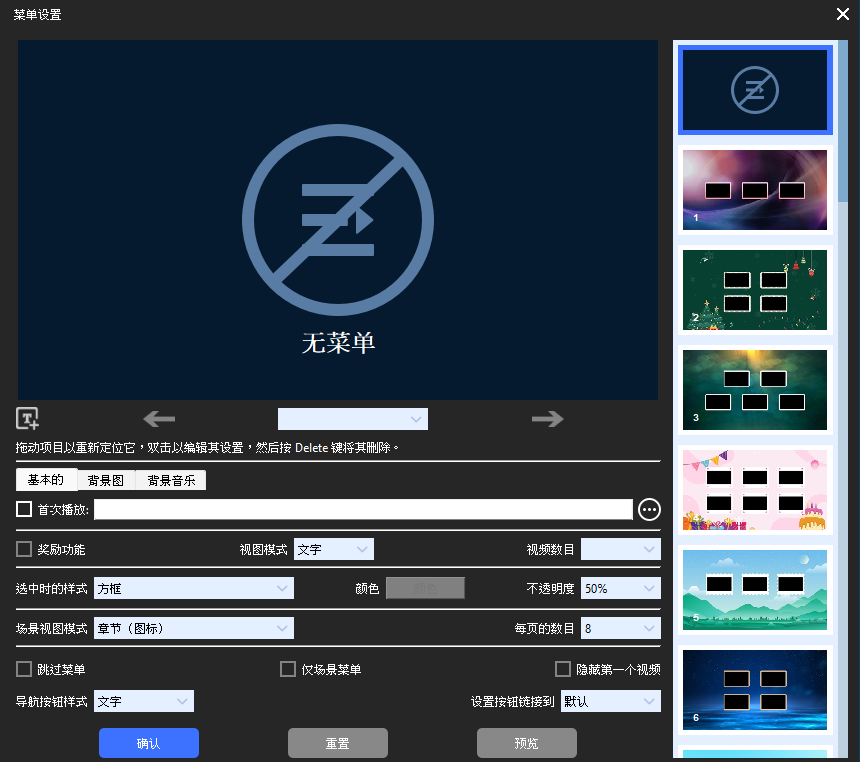The image size is (860, 762).
Task: Enable the 首次播放 checkbox
Action: point(24,509)
